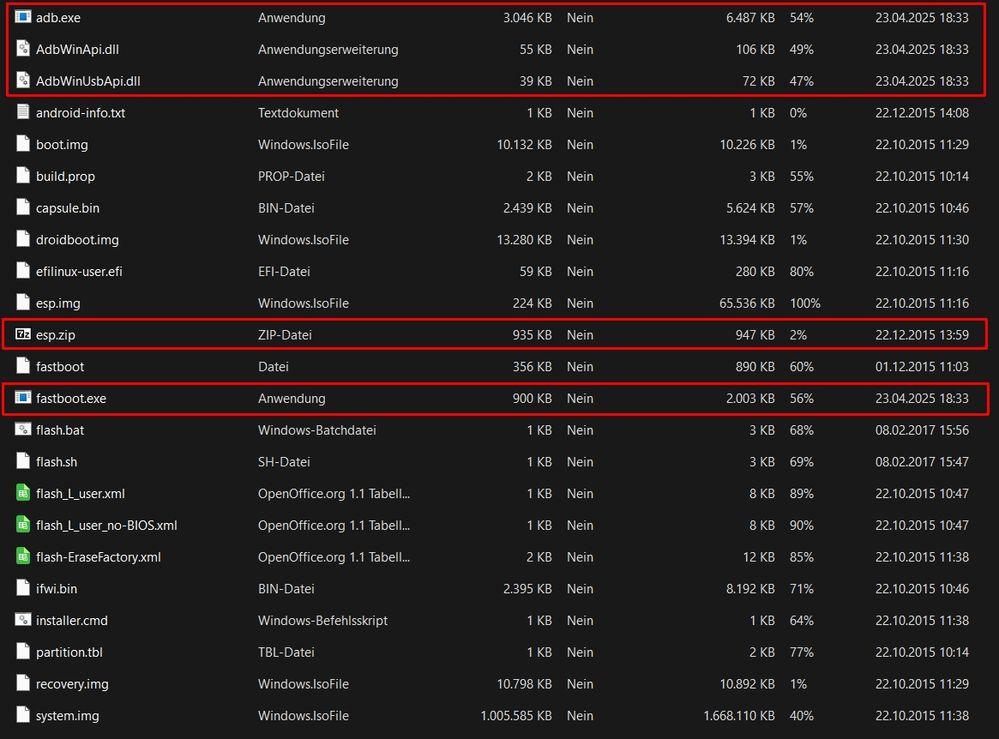Click the esp.zip archive icon
This screenshot has width=999, height=739.
(x=24, y=335)
